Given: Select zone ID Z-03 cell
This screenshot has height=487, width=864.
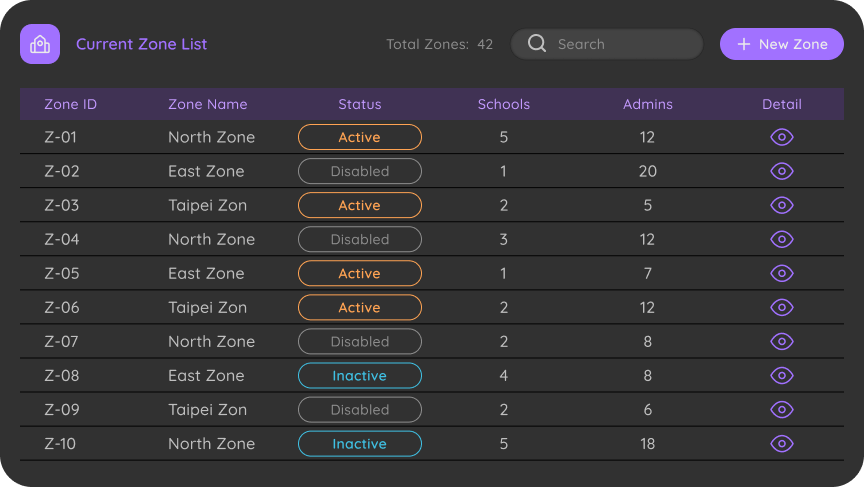Looking at the screenshot, I should 62,205.
